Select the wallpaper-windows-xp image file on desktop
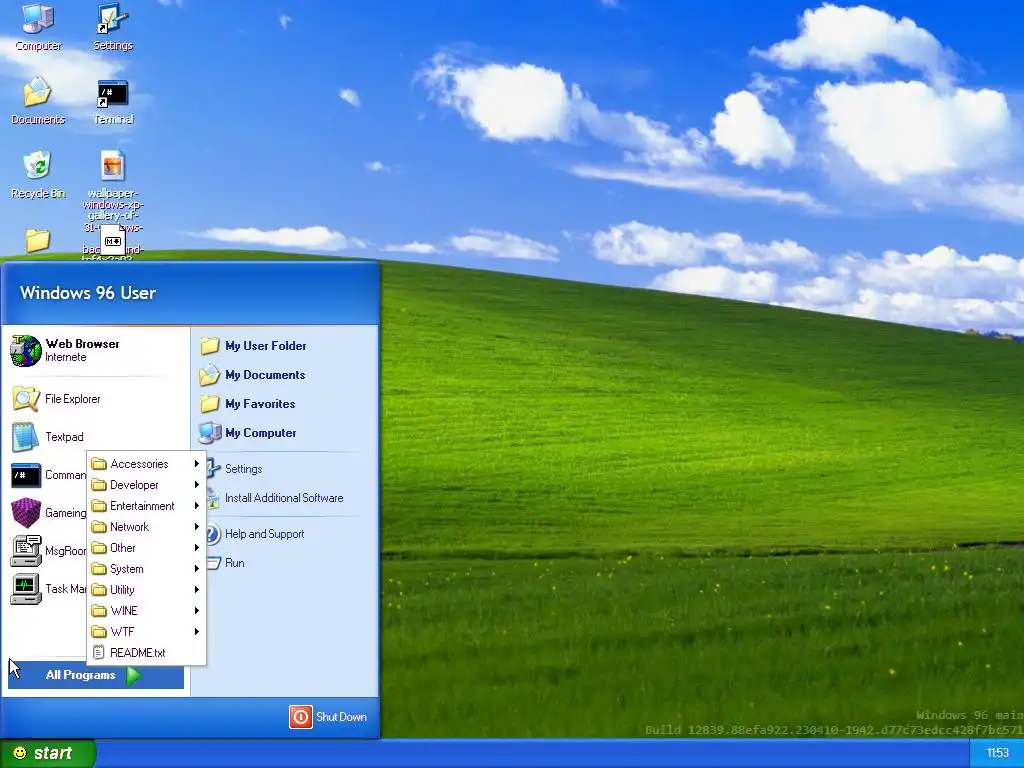This screenshot has width=1024, height=768. (112, 165)
